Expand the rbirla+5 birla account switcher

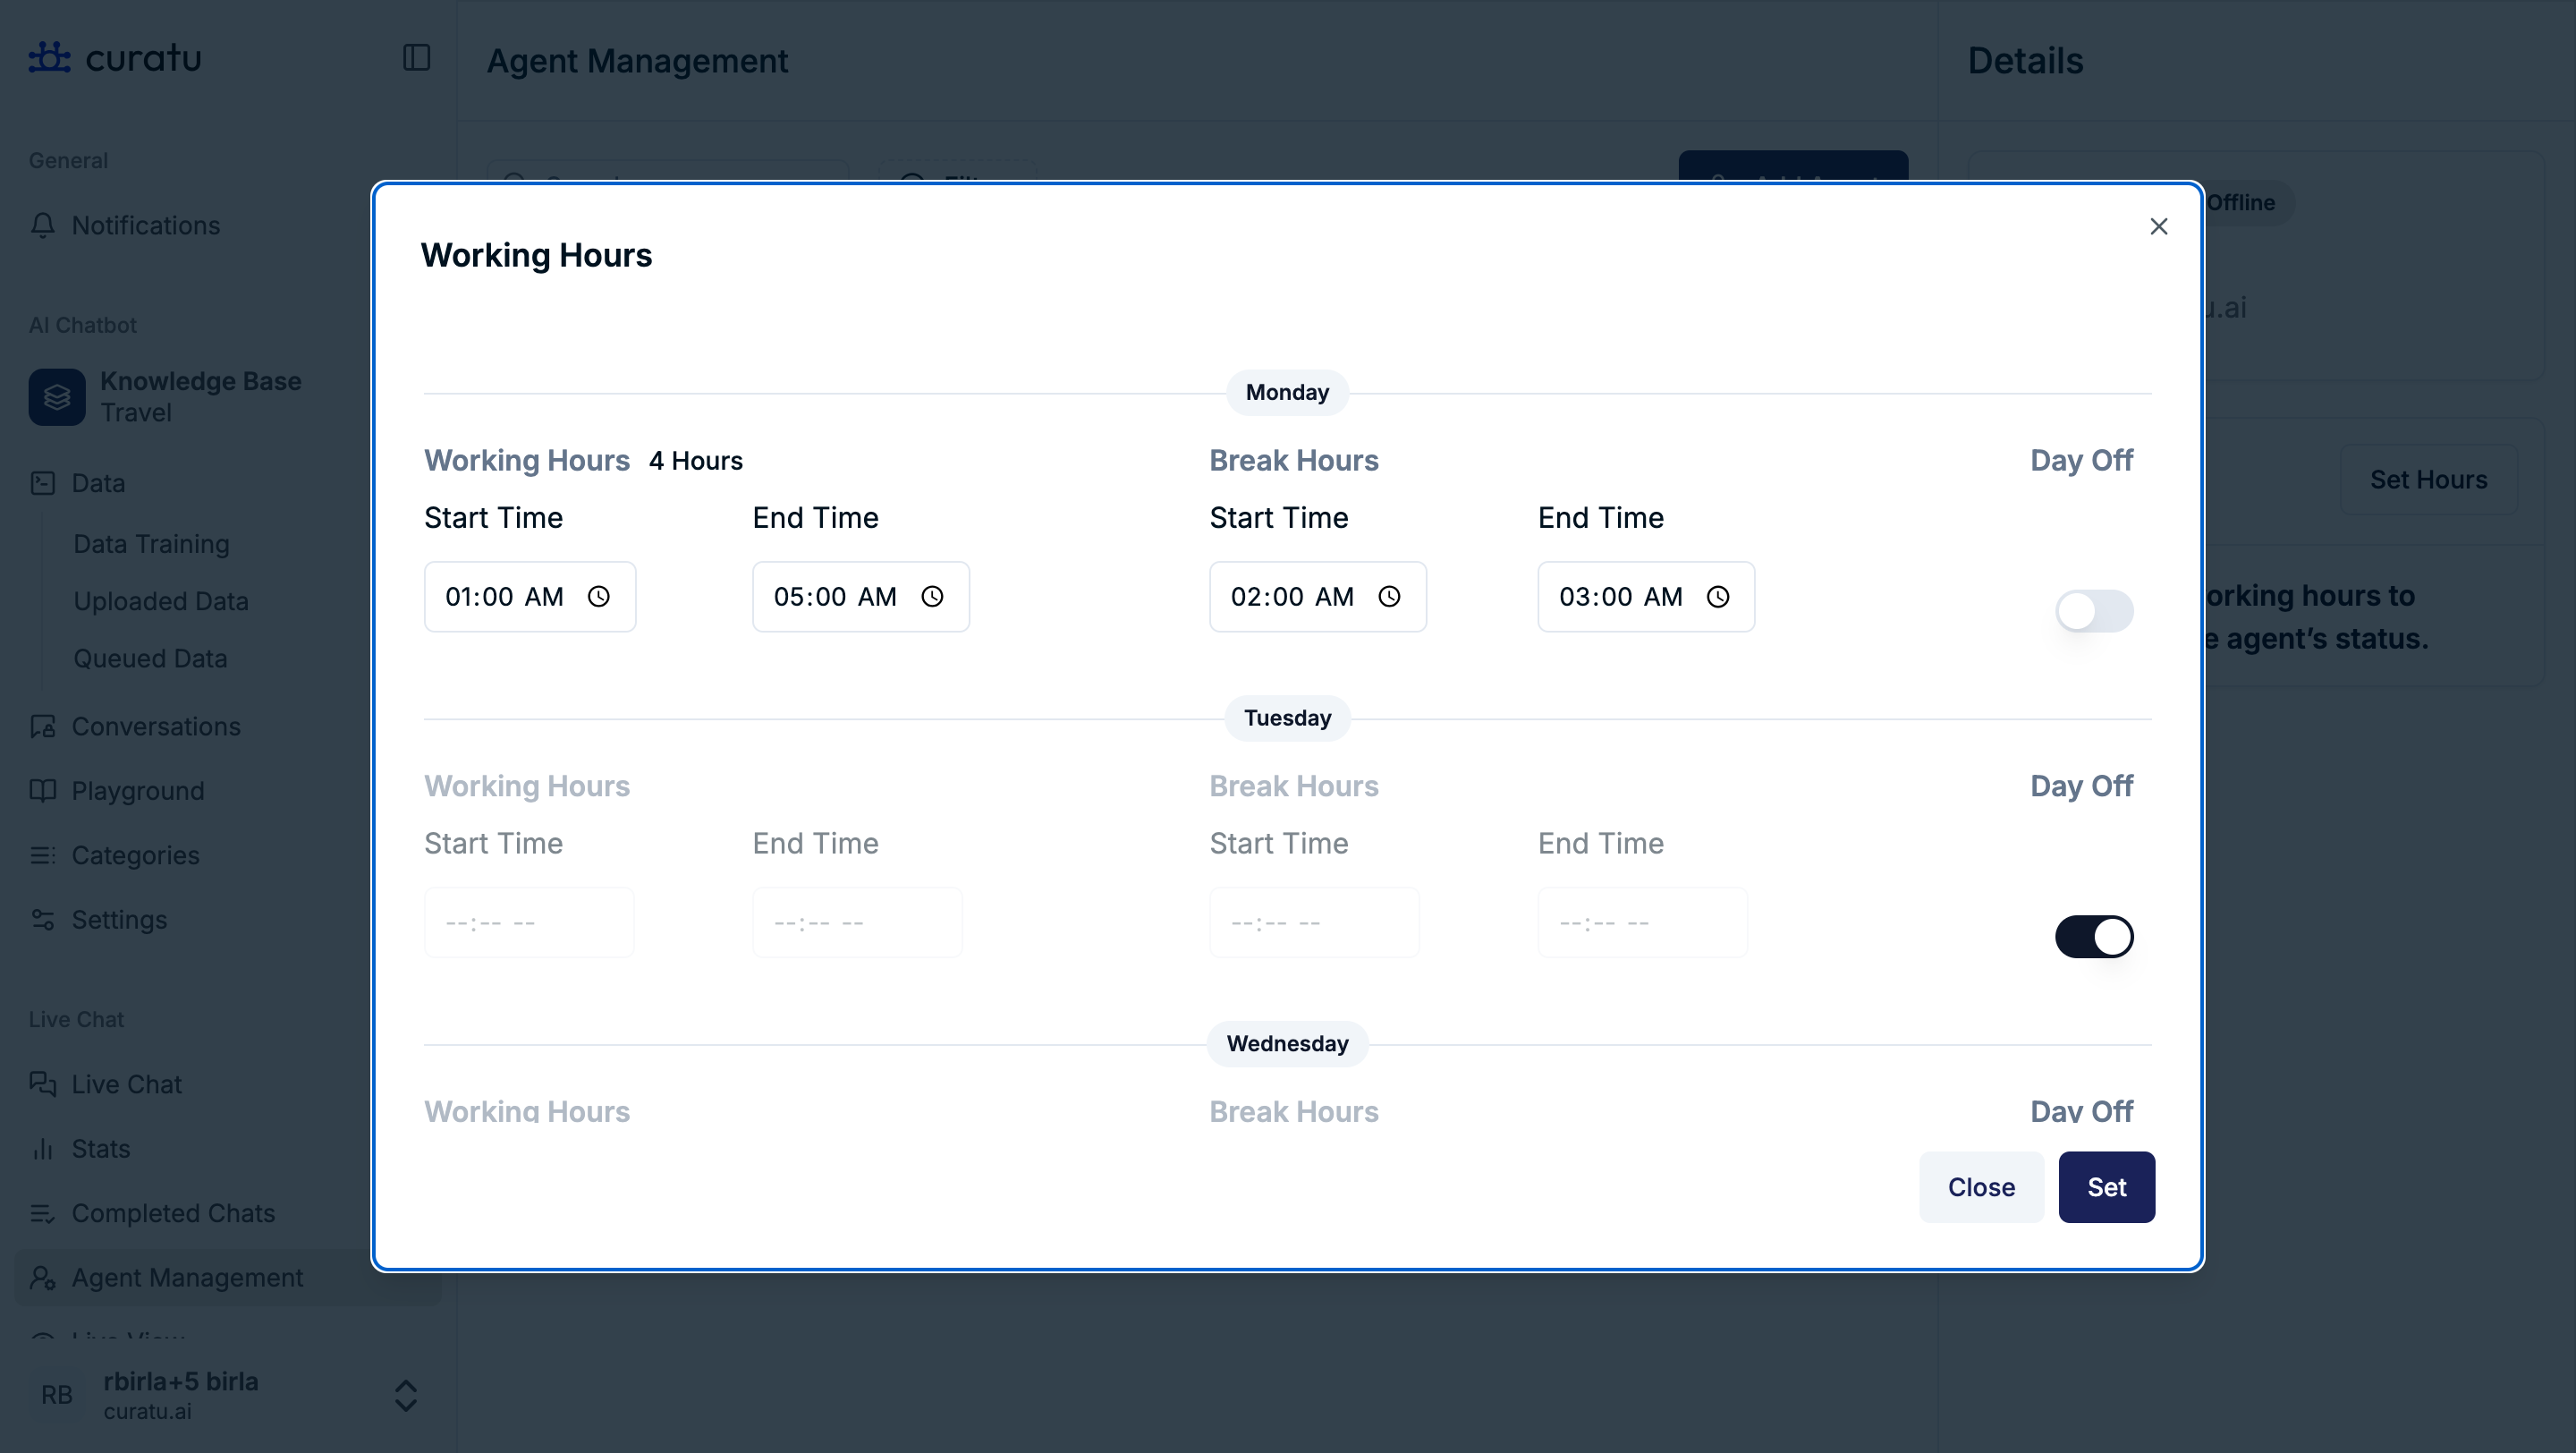[x=405, y=1395]
